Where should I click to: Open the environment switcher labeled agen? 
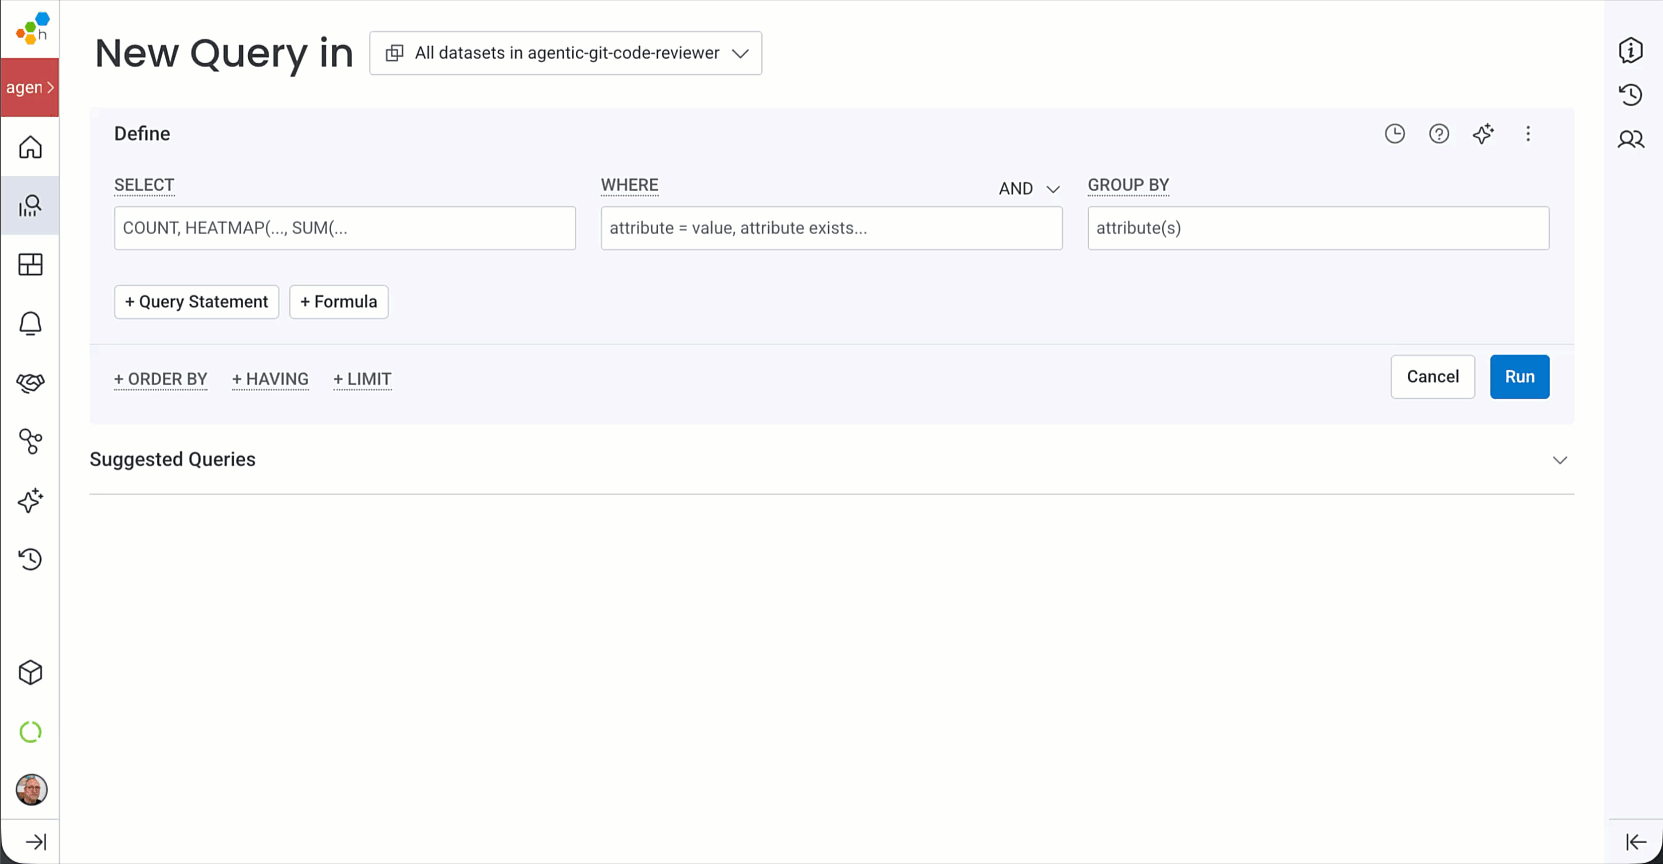(30, 87)
